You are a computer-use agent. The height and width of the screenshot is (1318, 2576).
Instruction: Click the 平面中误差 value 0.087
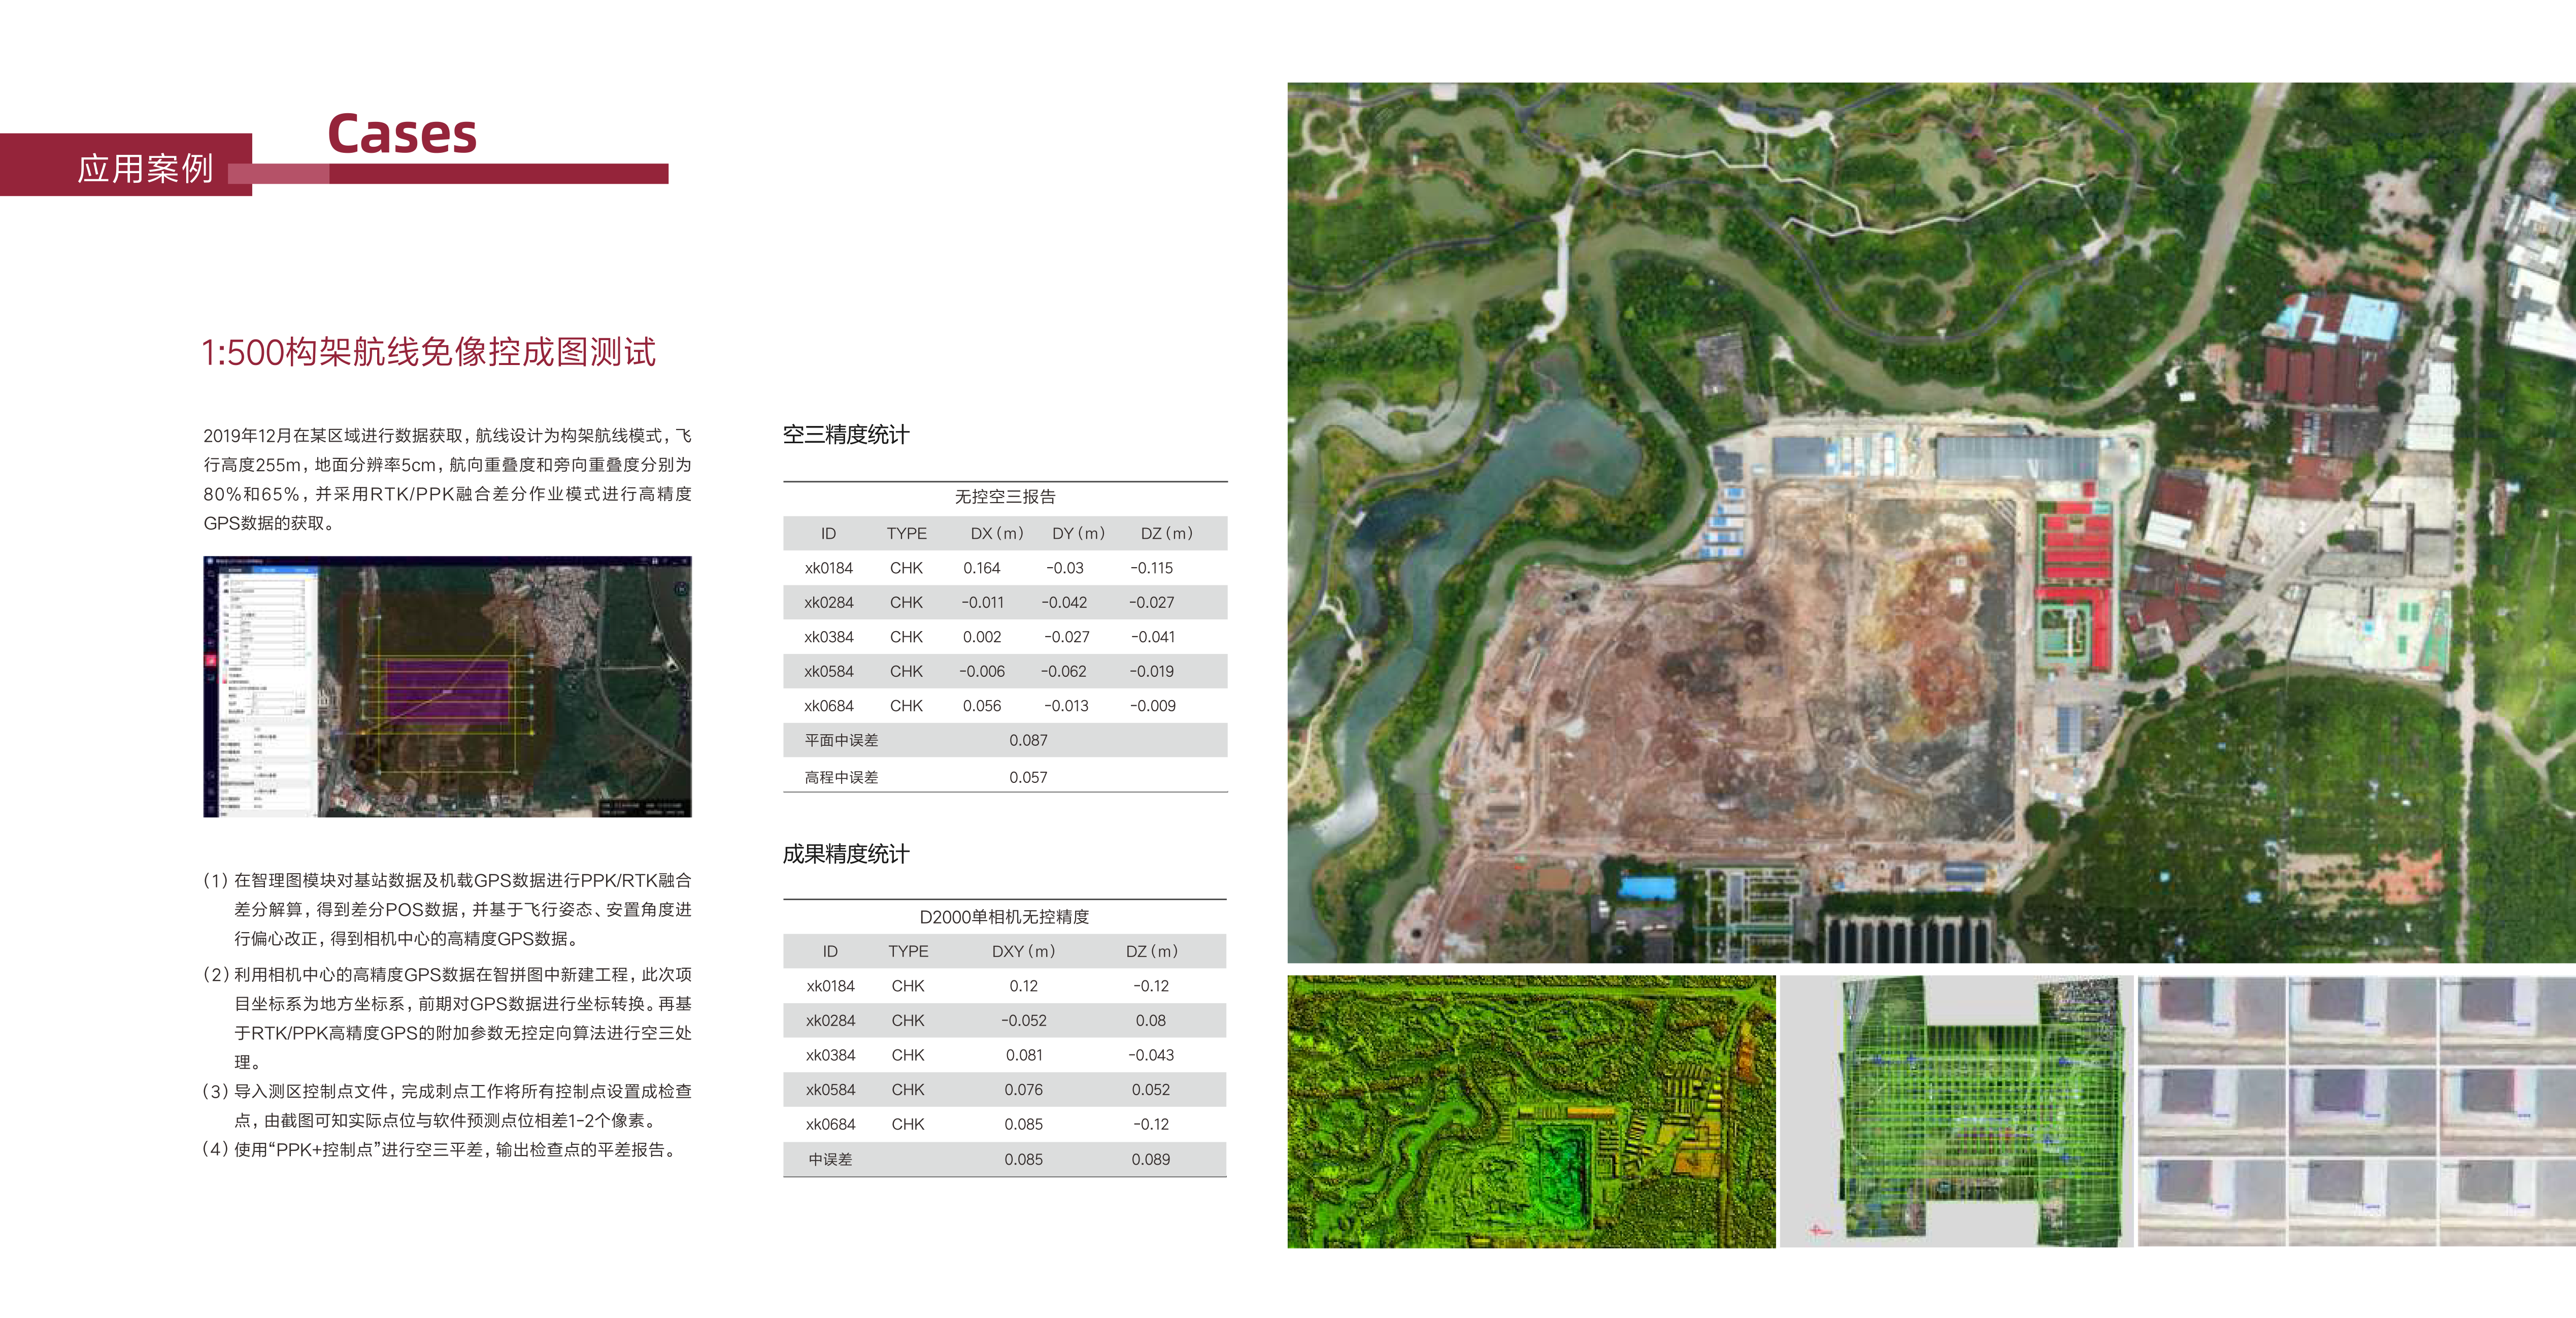pos(1028,740)
